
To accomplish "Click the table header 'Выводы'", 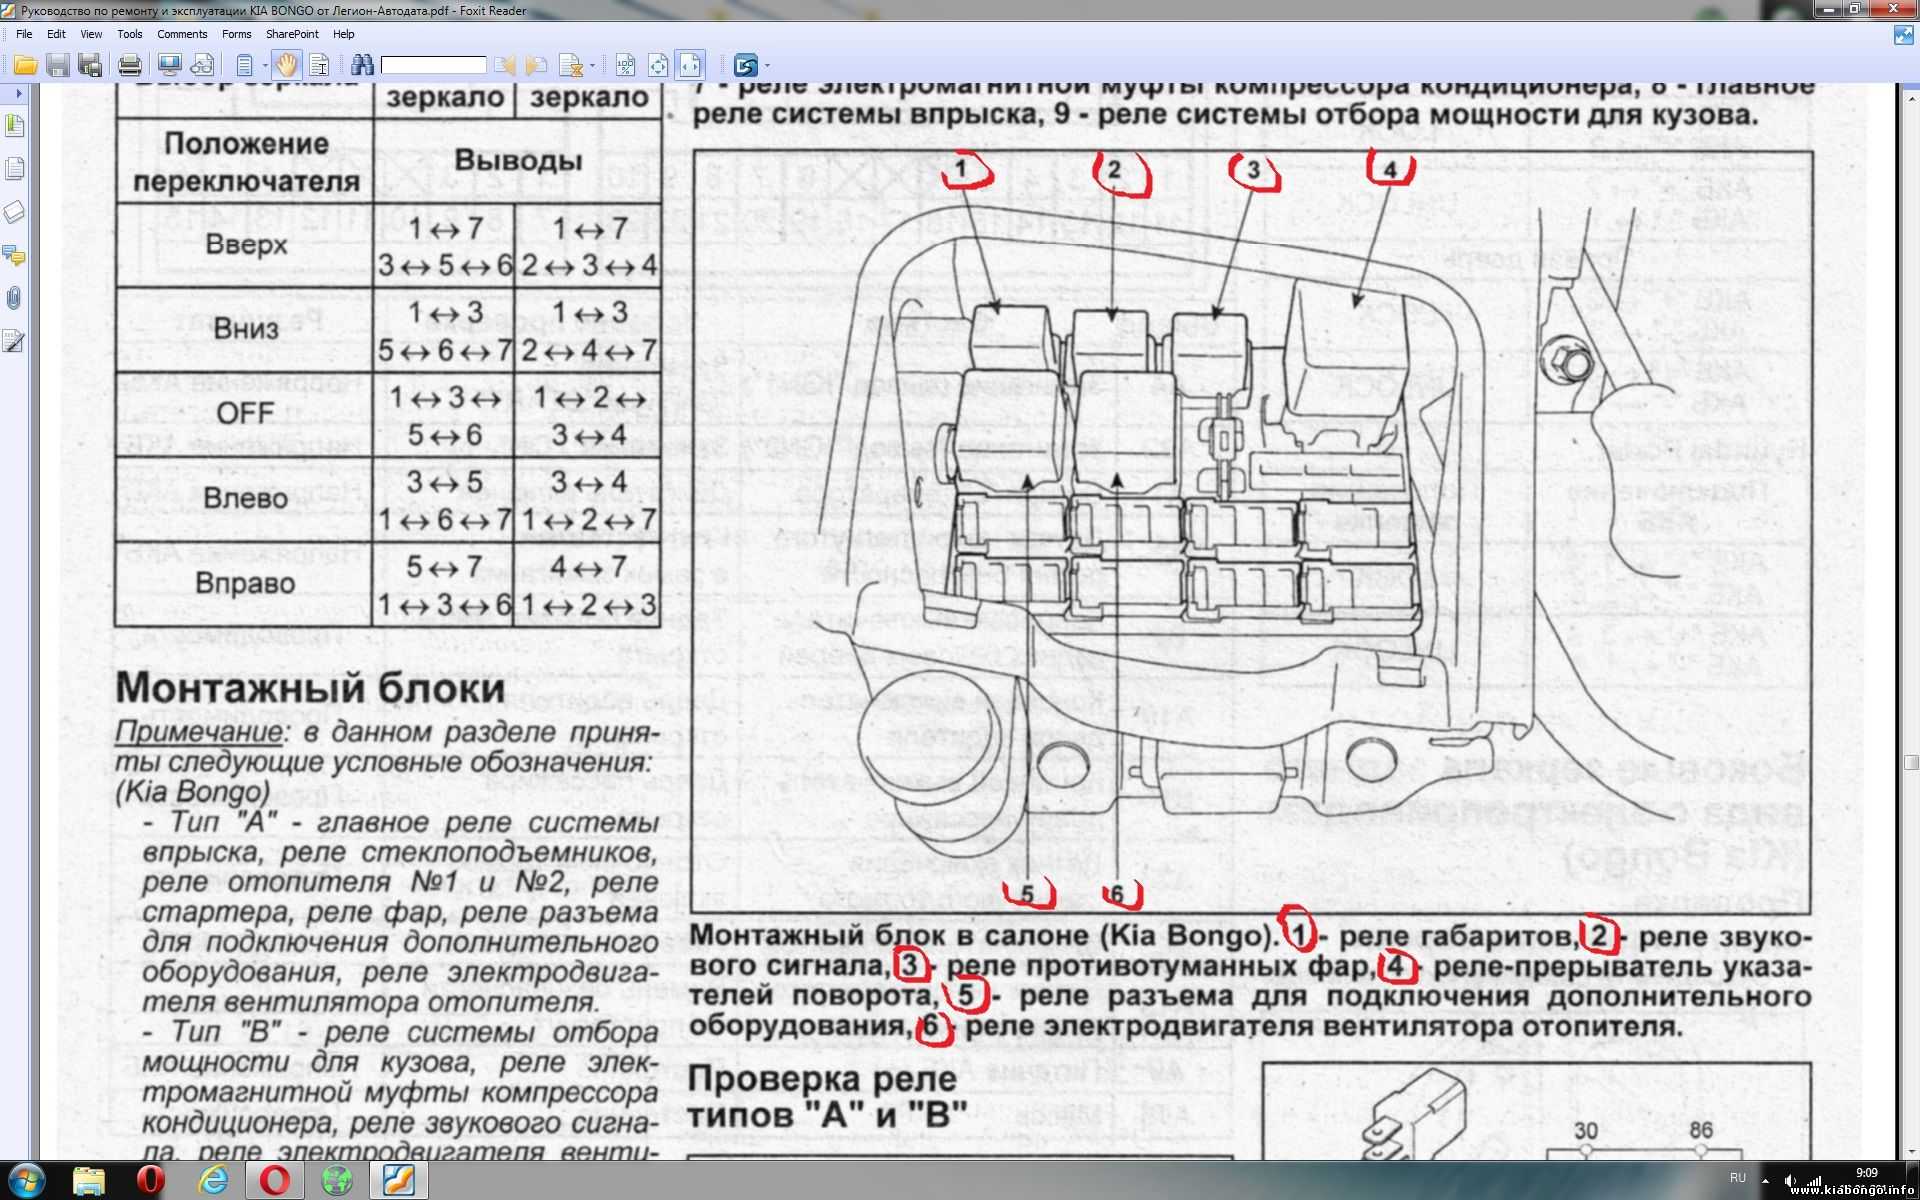I will click(x=518, y=161).
